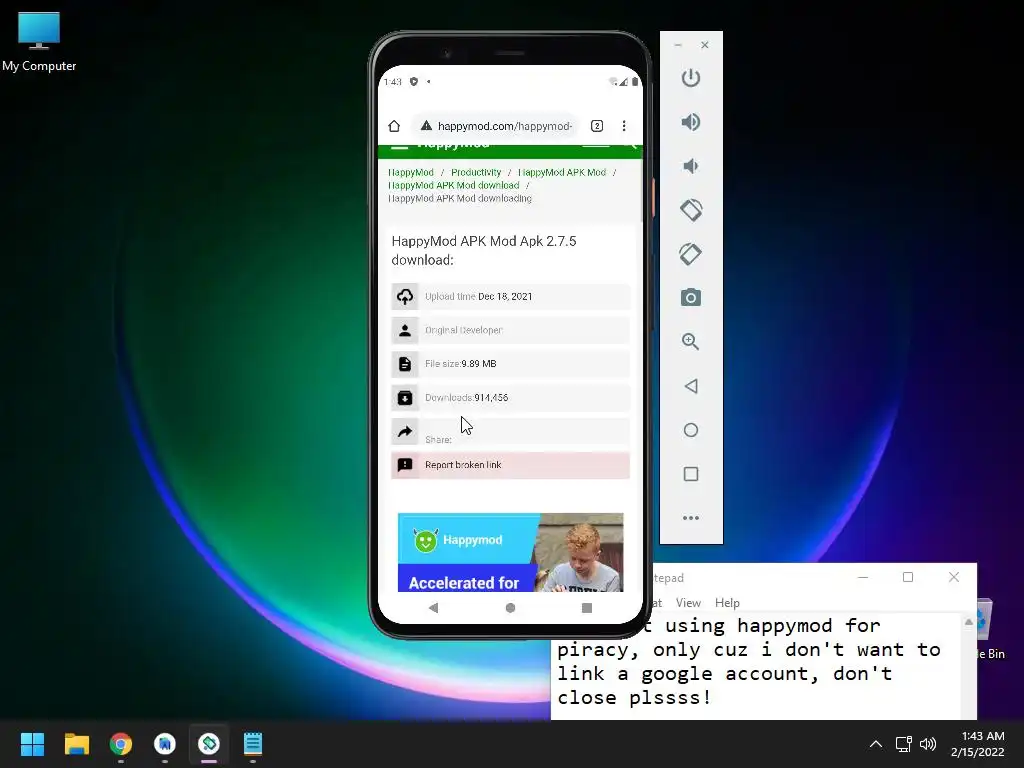
Task: Open Google Chrome from taskbar
Action: click(x=121, y=744)
